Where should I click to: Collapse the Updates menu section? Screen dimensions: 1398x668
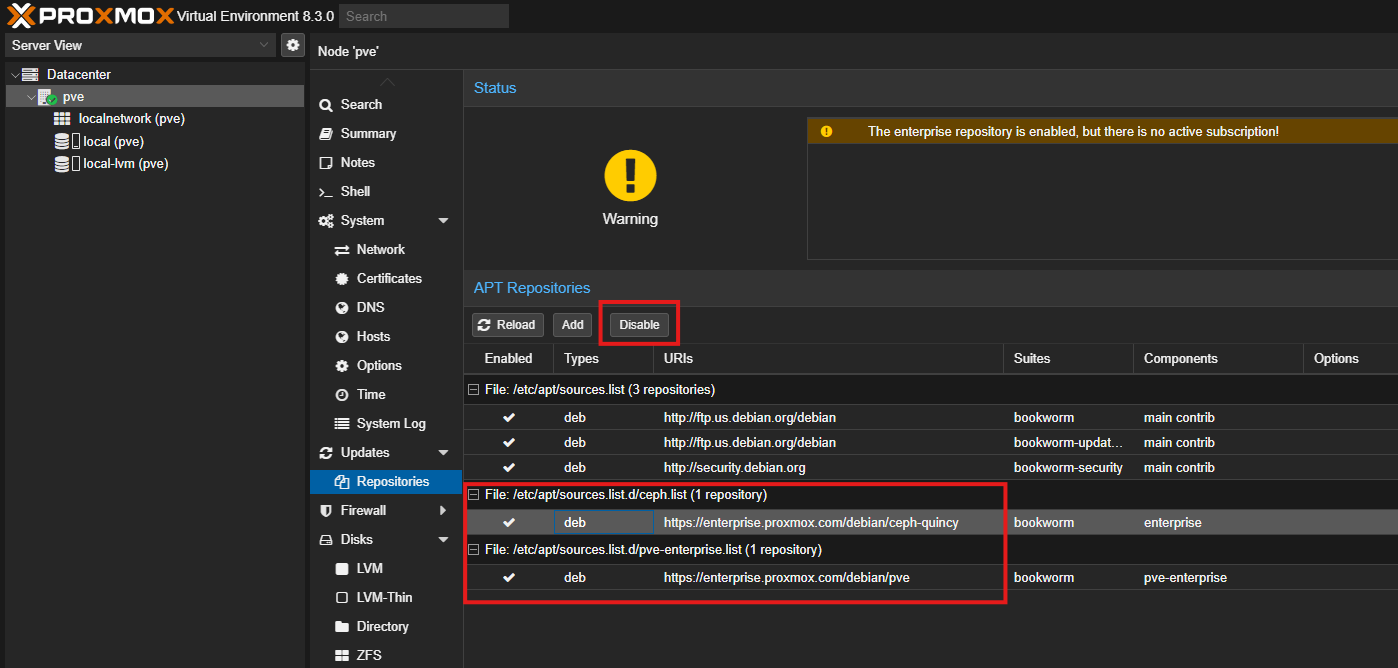click(x=444, y=453)
